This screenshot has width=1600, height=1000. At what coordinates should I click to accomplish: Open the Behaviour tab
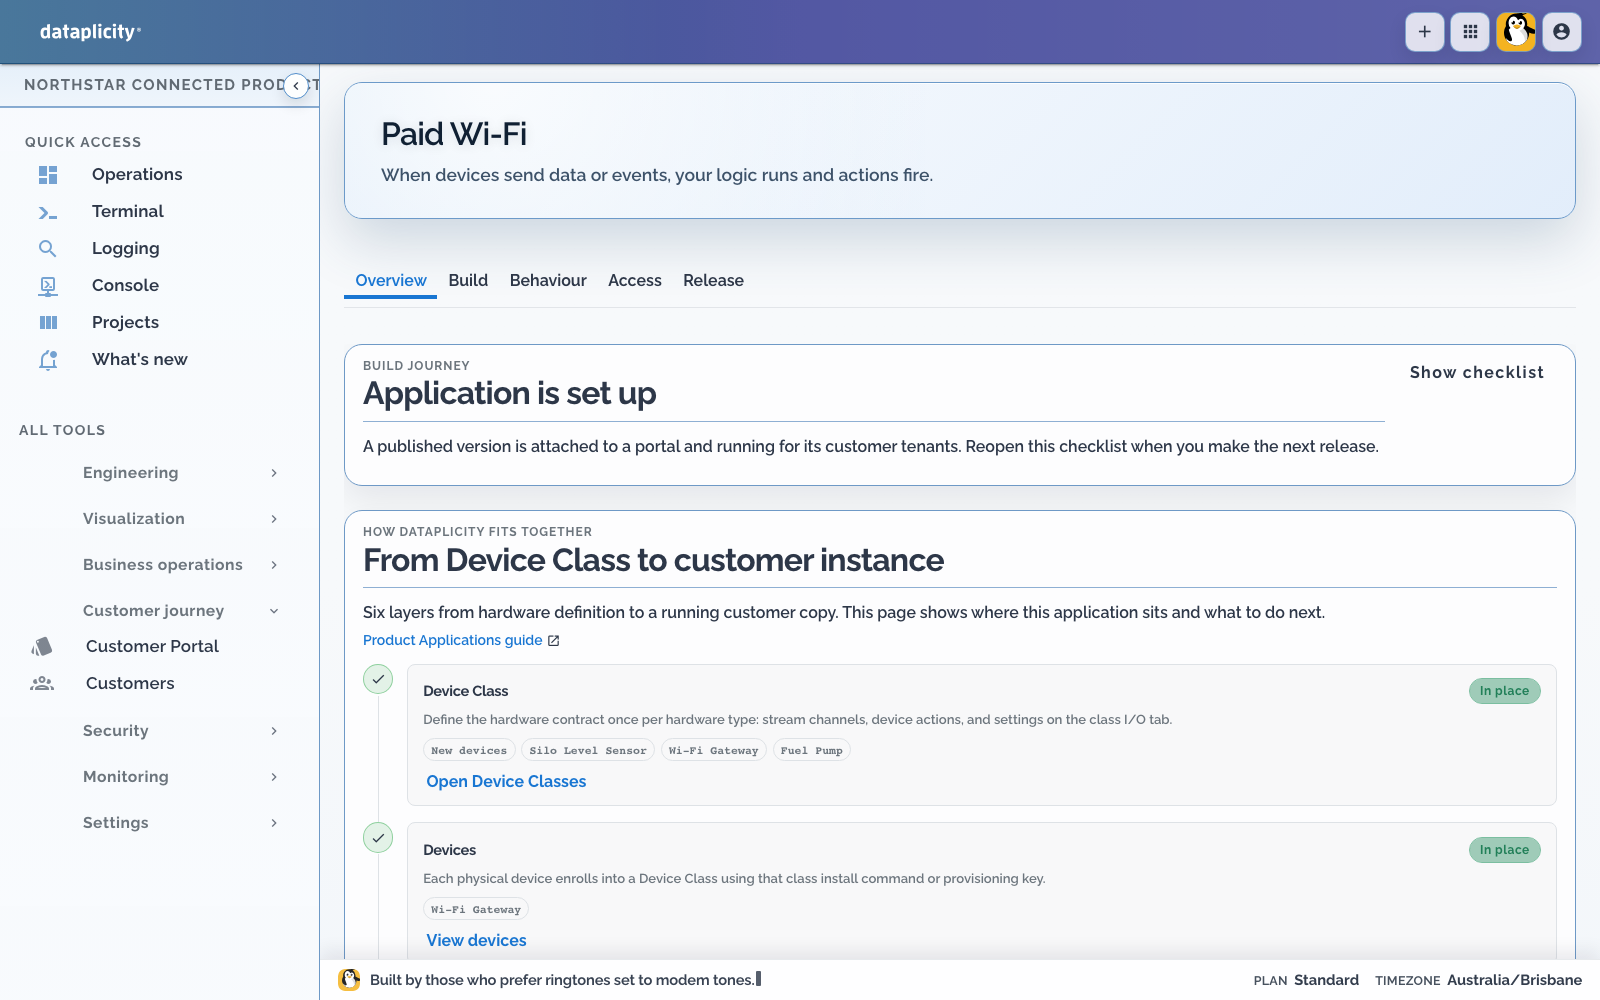pos(548,281)
